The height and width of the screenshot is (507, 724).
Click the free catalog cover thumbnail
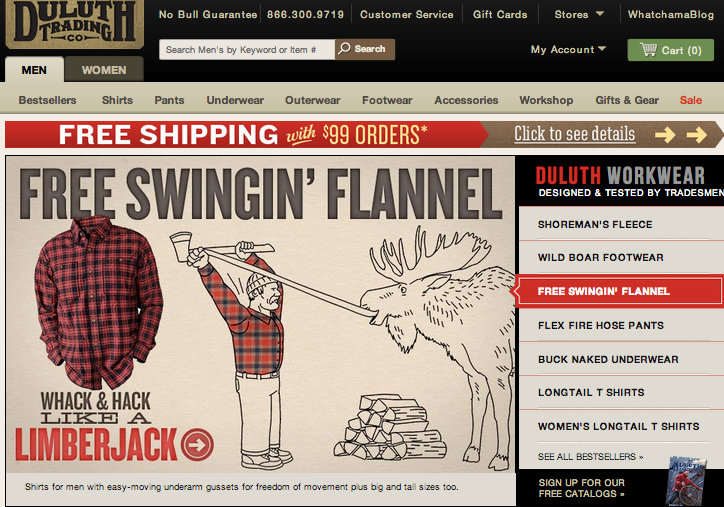pos(686,481)
